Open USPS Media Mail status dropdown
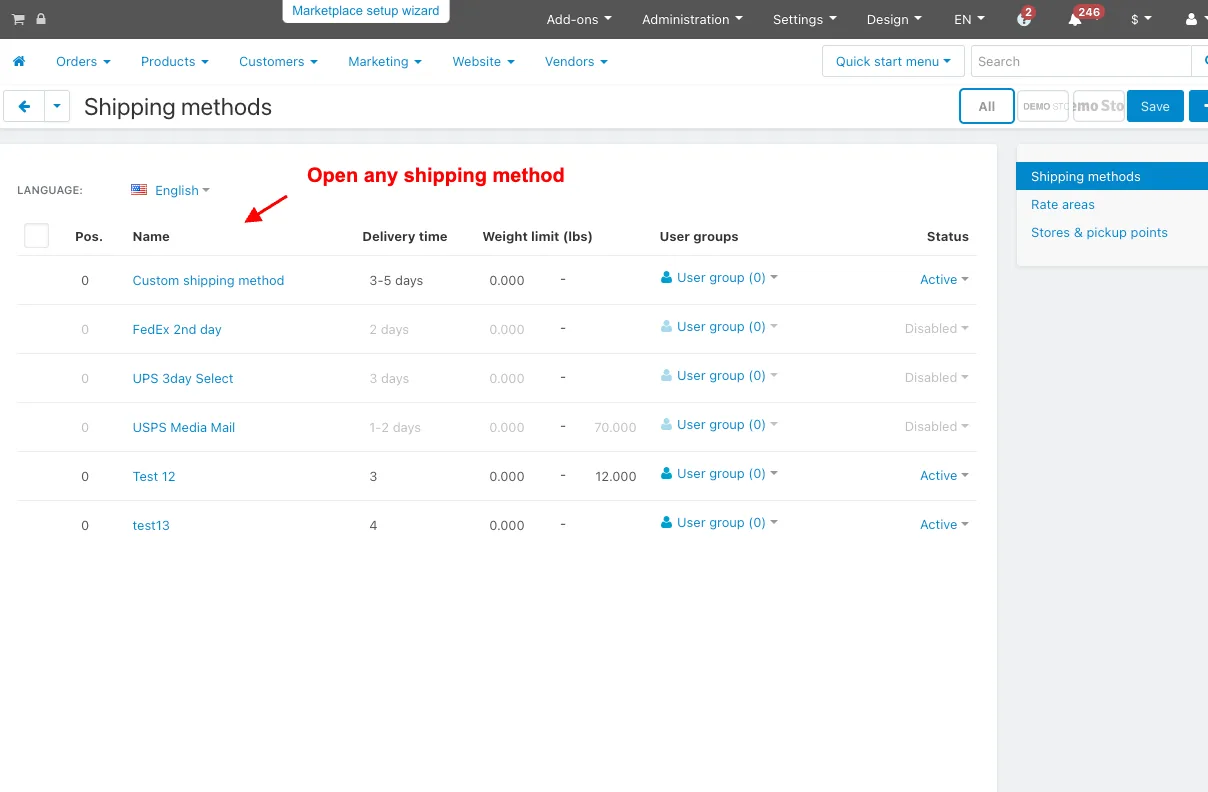This screenshot has width=1208, height=792. point(937,426)
